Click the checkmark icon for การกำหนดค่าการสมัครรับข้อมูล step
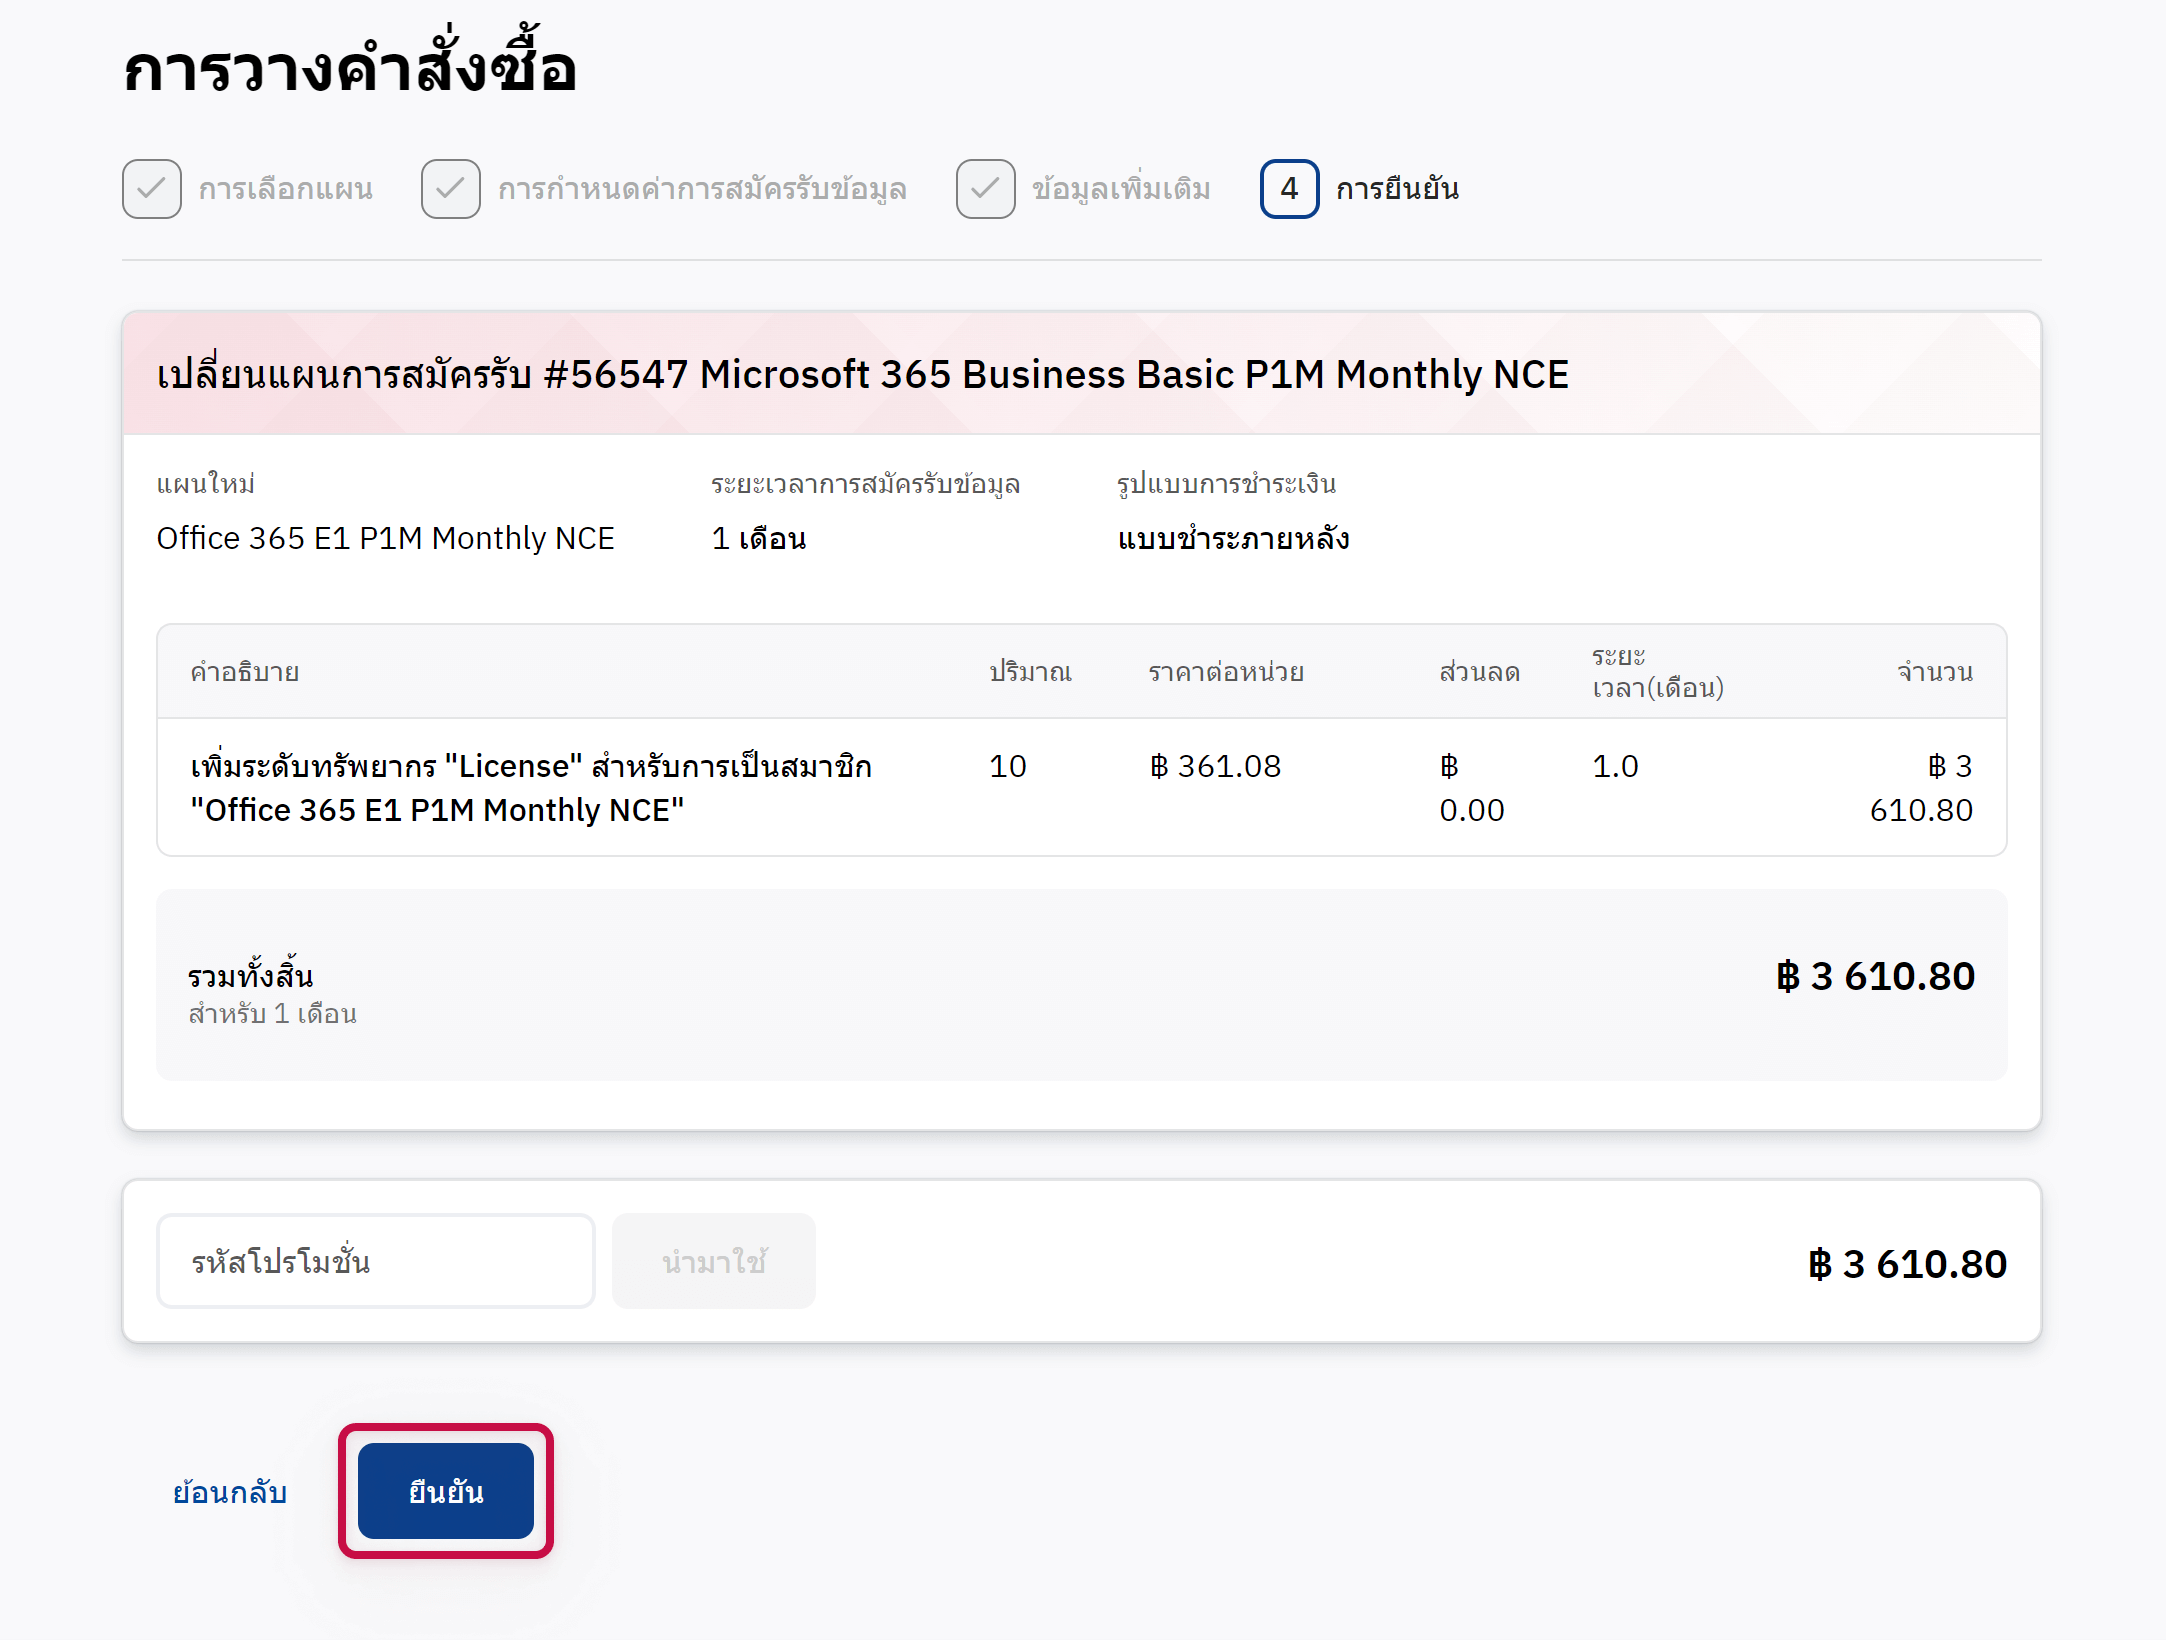The image size is (2166, 1640). [451, 189]
